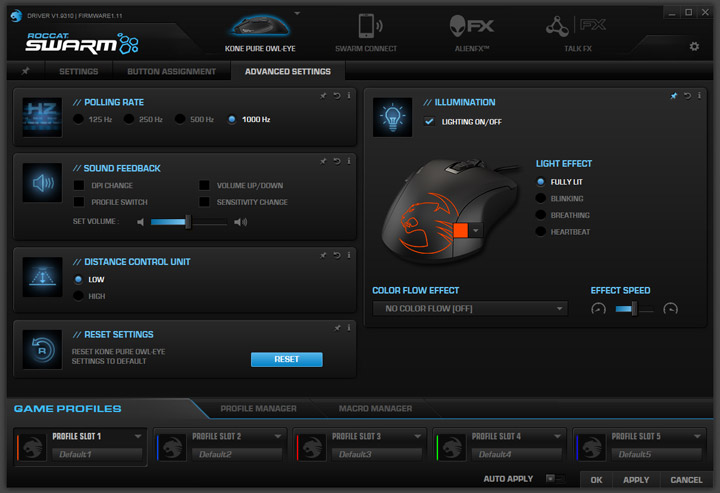The width and height of the screenshot is (720, 493).
Task: Show info for Reset Settings panel
Action: pos(349,328)
